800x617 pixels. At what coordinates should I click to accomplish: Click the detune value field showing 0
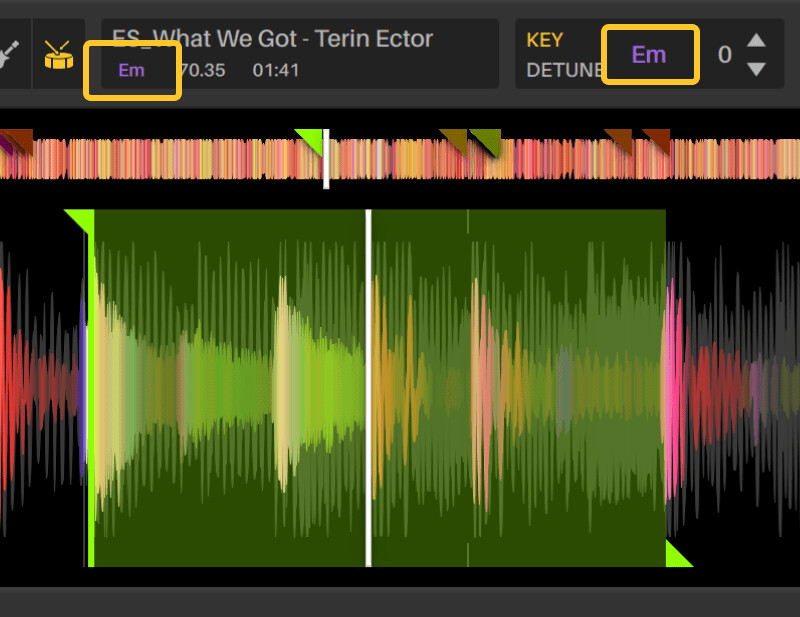[724, 55]
